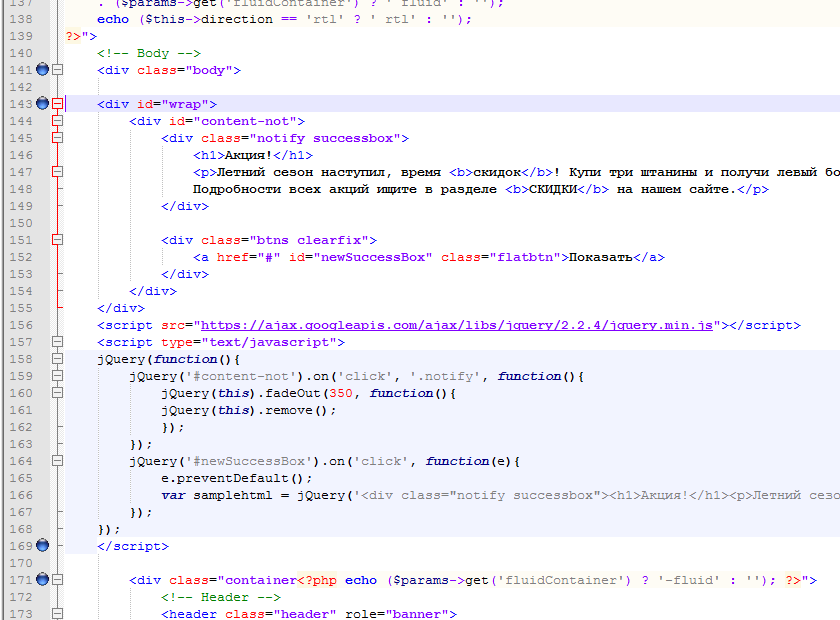Collapse the jQuery function fold on line 158
This screenshot has width=840, height=620.
coord(57,358)
